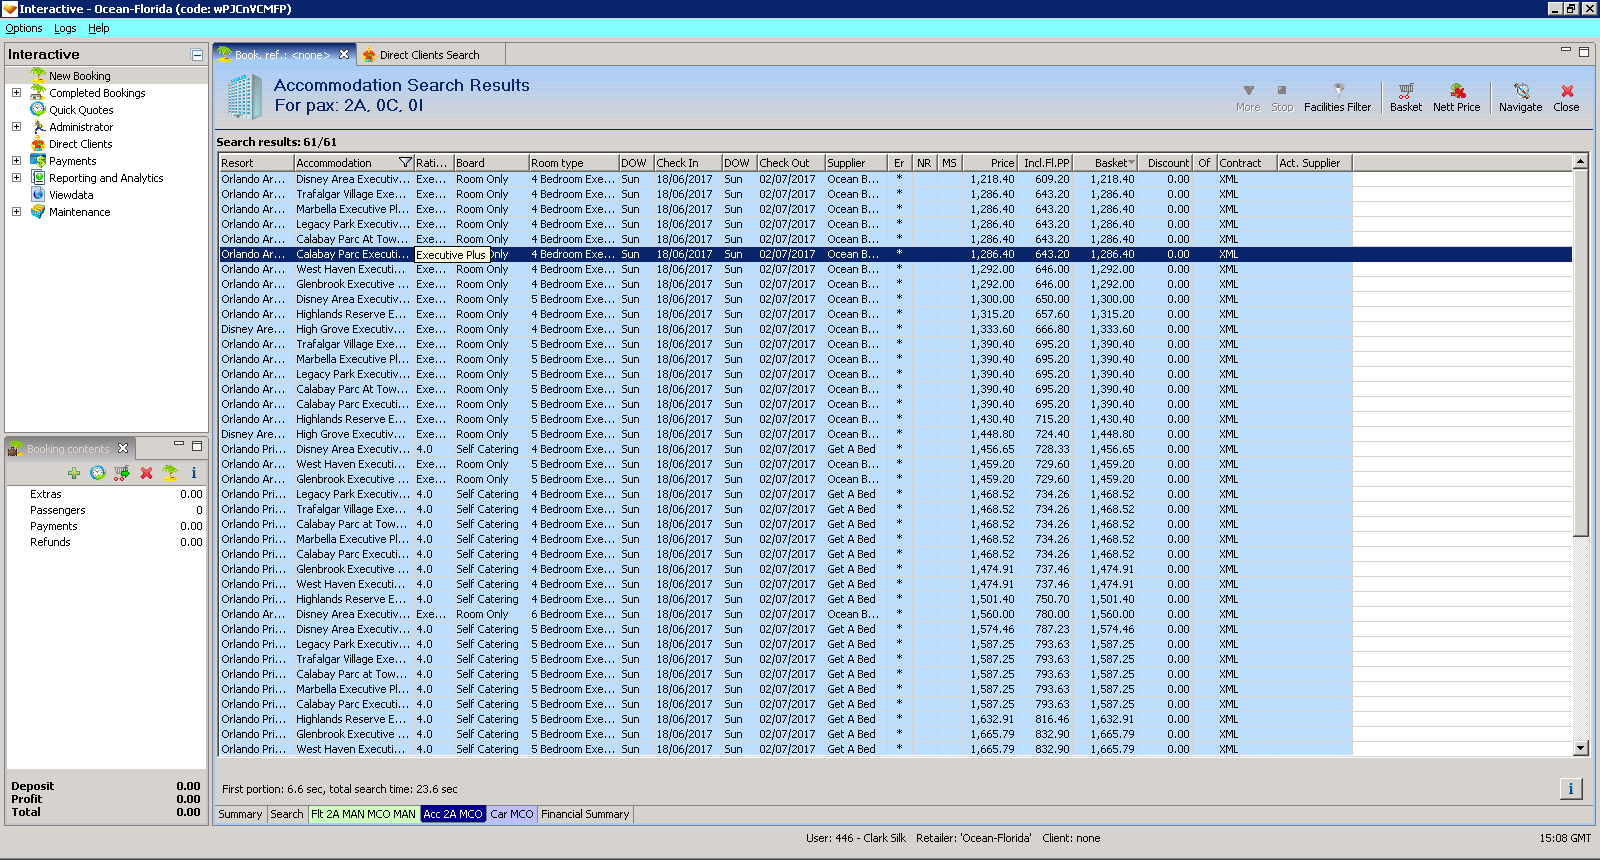Open the Facilities Filter funnel
This screenshot has height=860, width=1600.
[1337, 97]
